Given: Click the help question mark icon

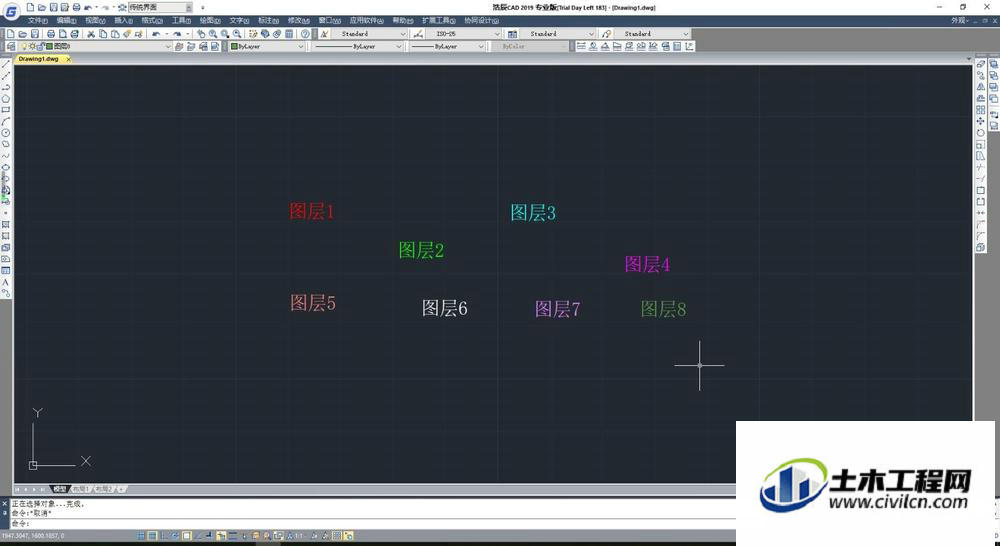Looking at the screenshot, I should [x=305, y=34].
